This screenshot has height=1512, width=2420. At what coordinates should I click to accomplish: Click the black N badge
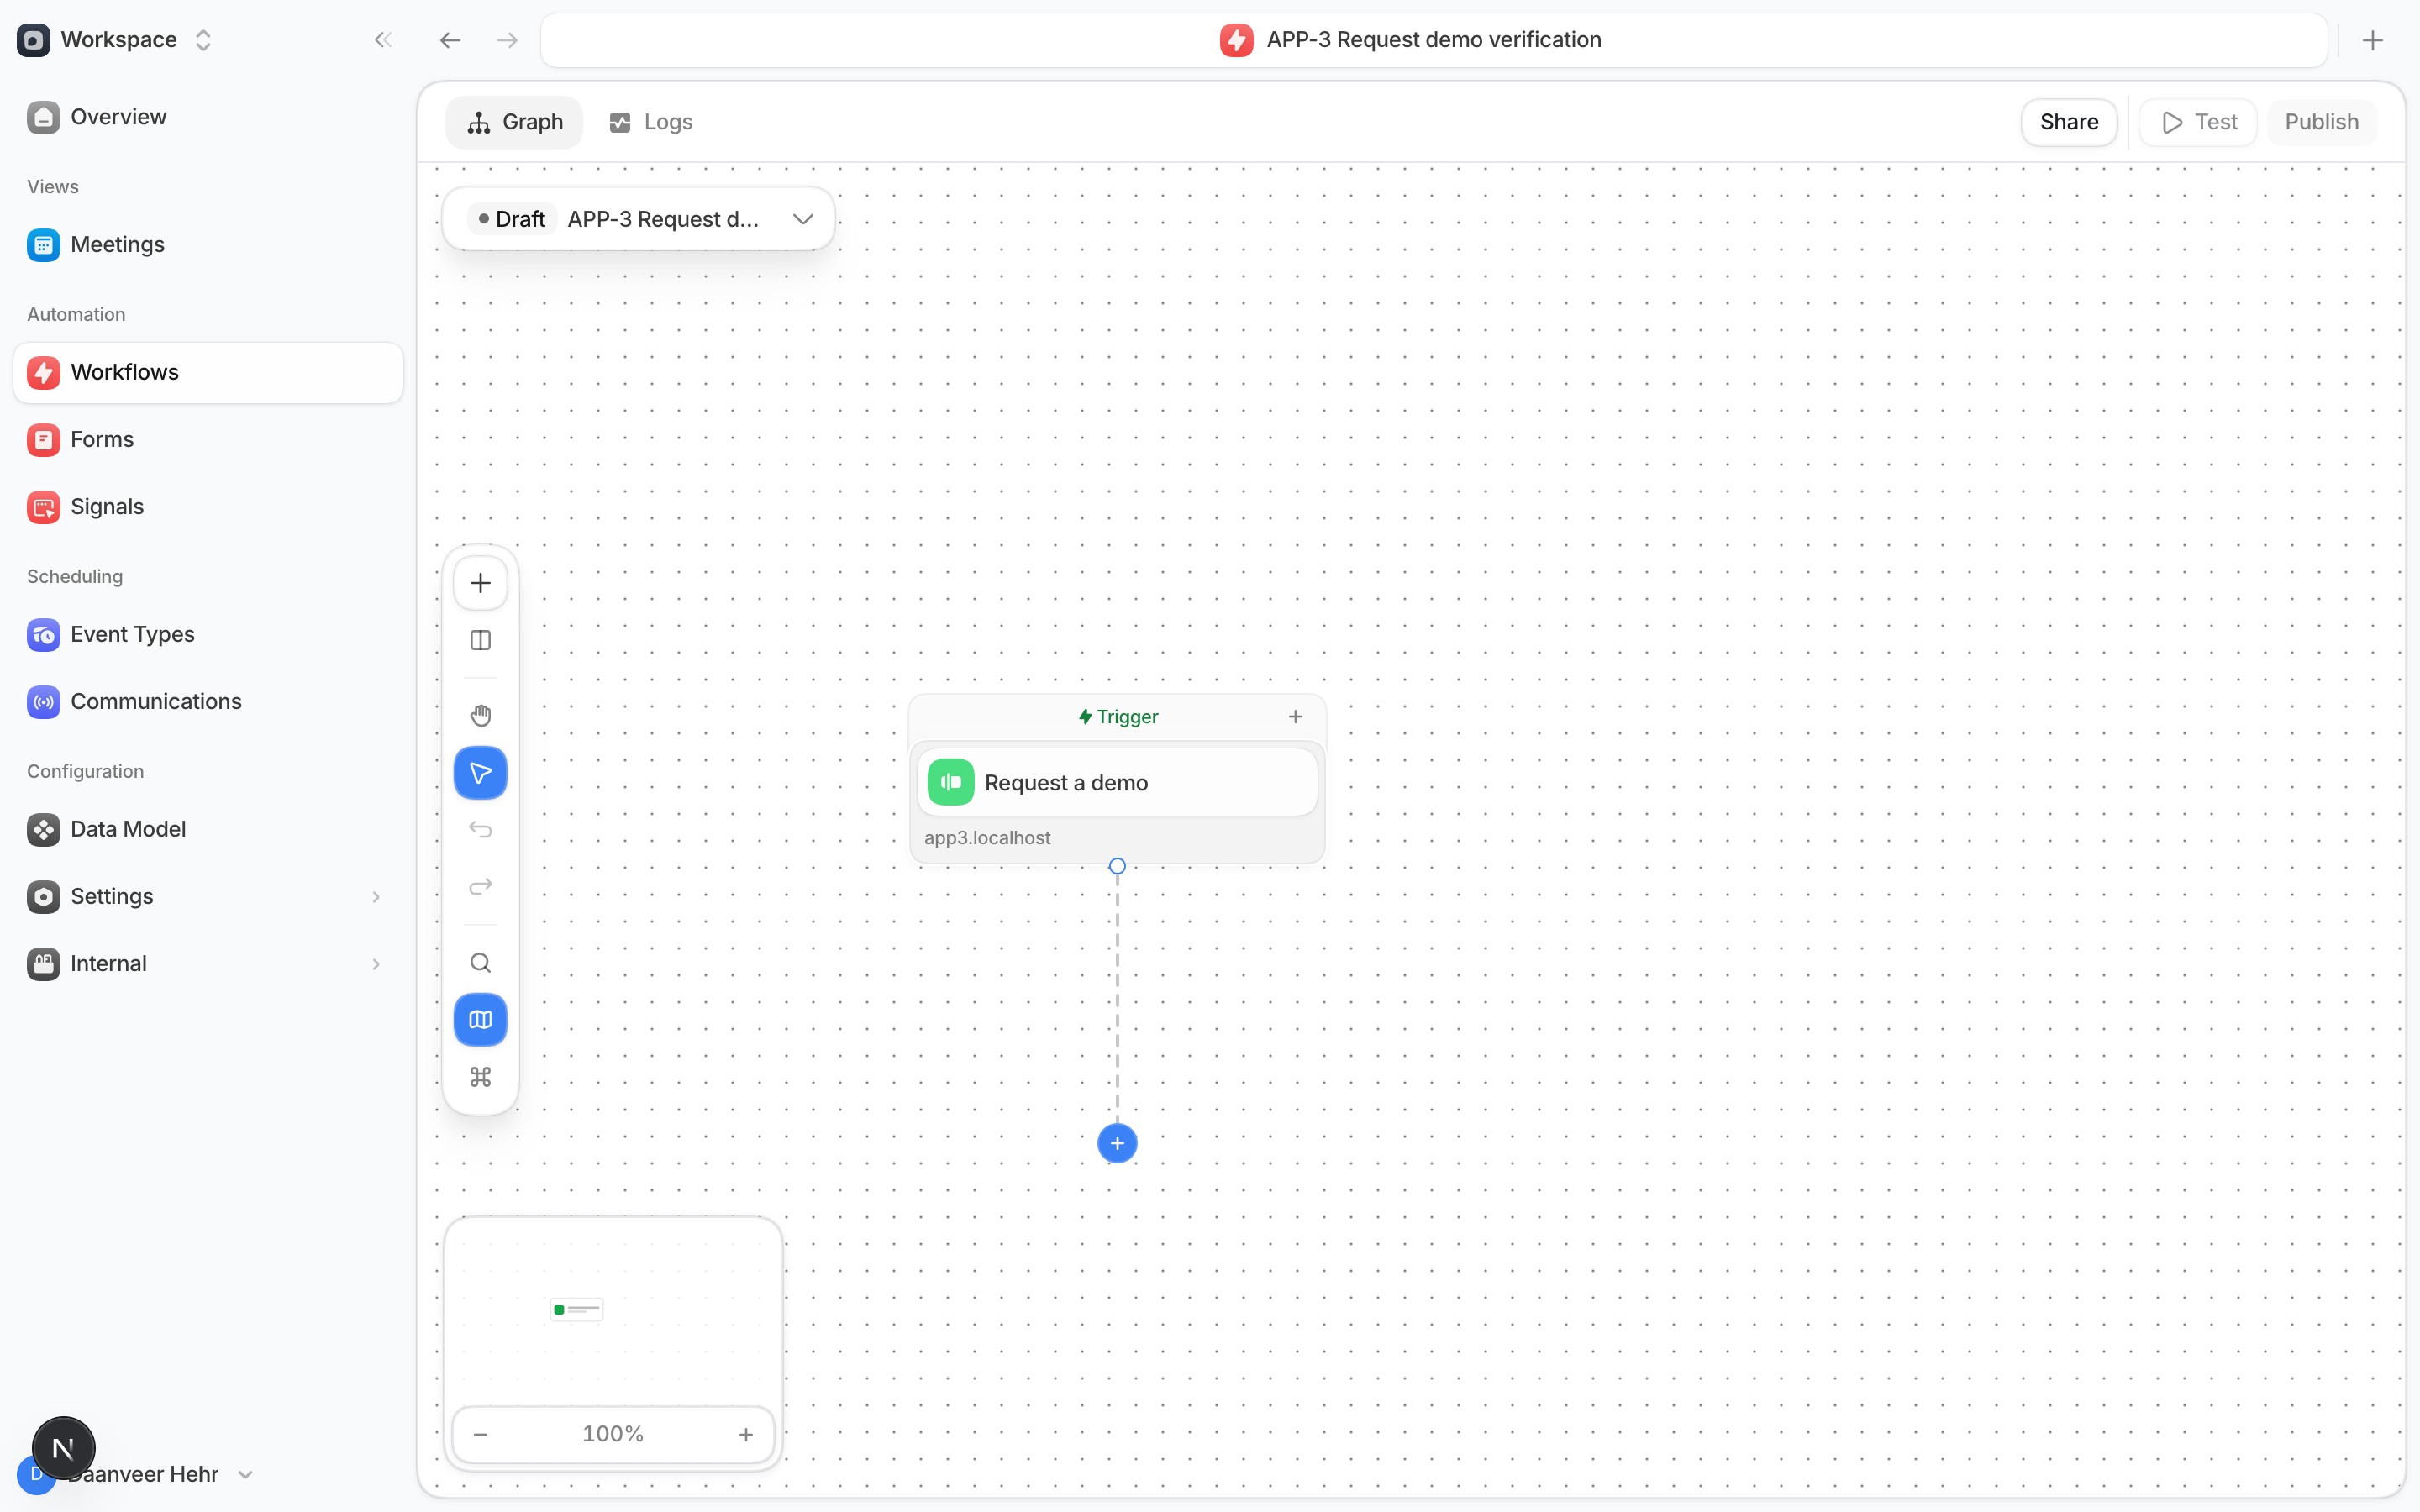coord(63,1448)
